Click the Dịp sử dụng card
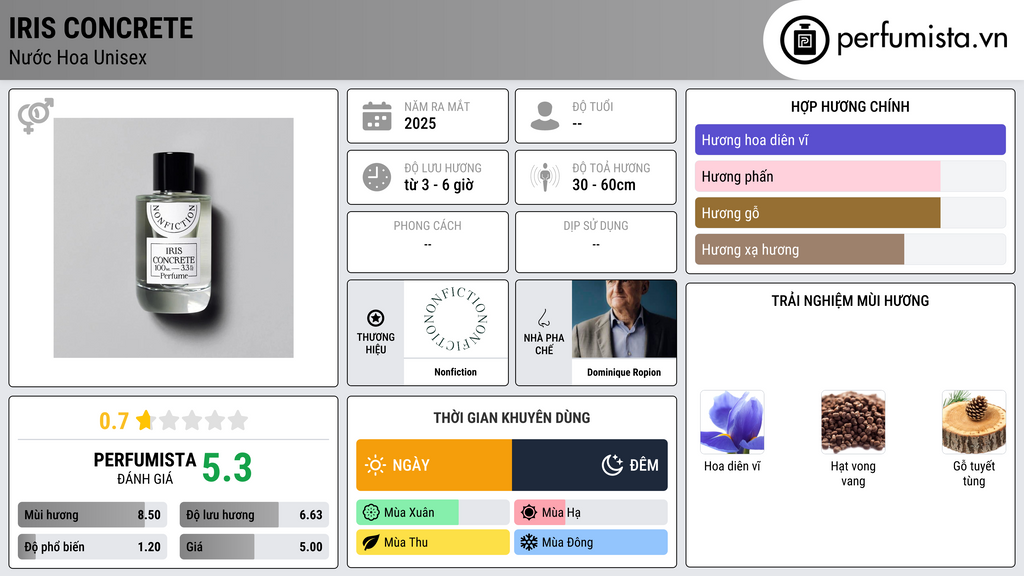 click(596, 242)
